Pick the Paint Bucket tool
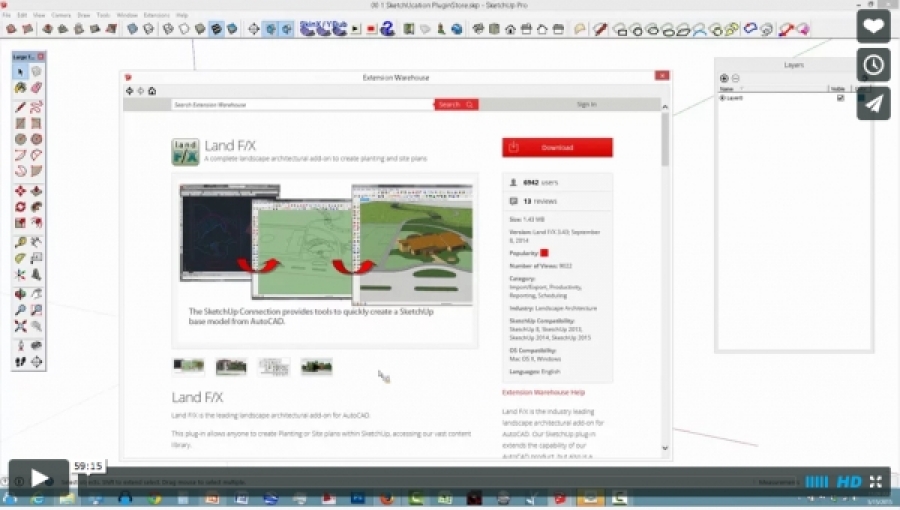This screenshot has width=900, height=510. point(21,88)
